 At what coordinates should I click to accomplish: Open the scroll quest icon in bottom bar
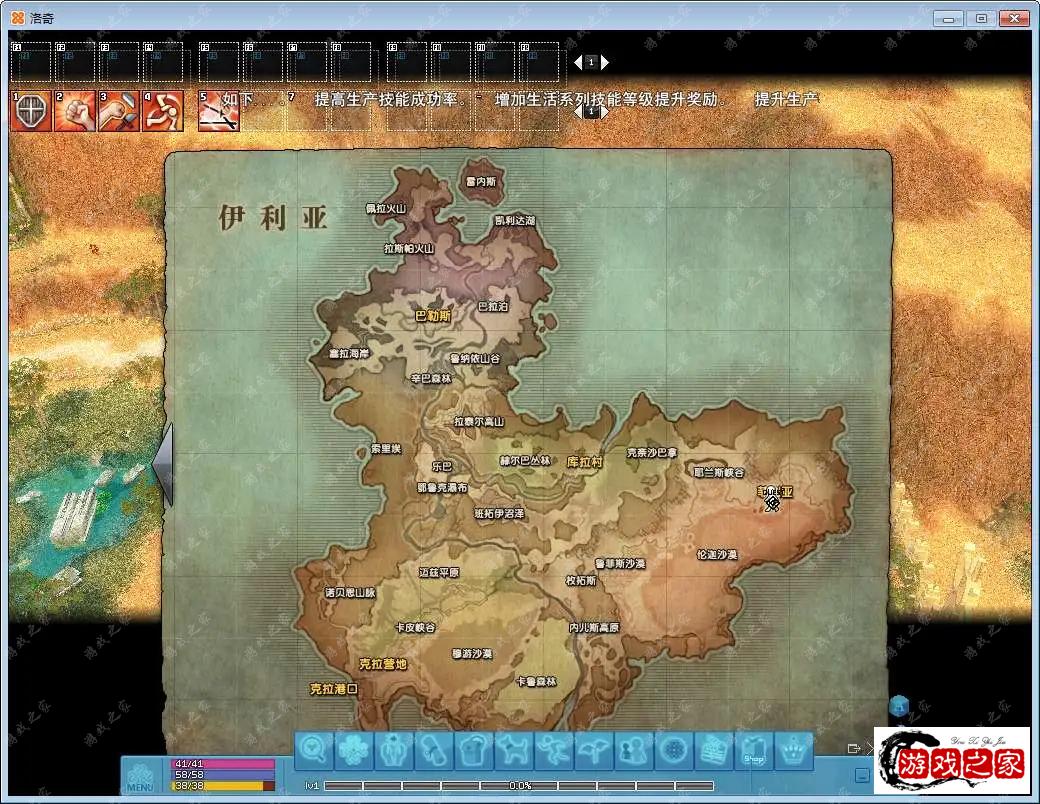pos(434,750)
